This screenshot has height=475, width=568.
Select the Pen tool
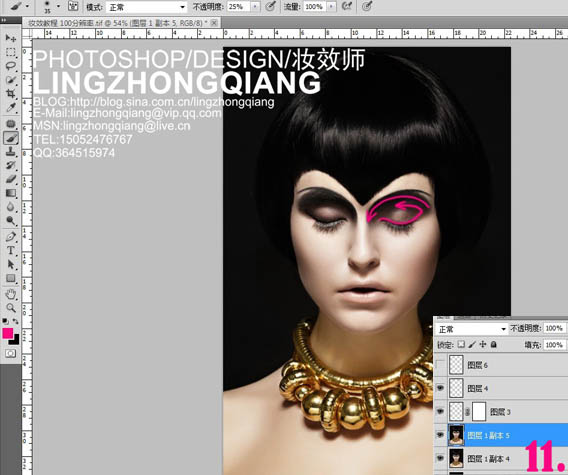point(11,237)
